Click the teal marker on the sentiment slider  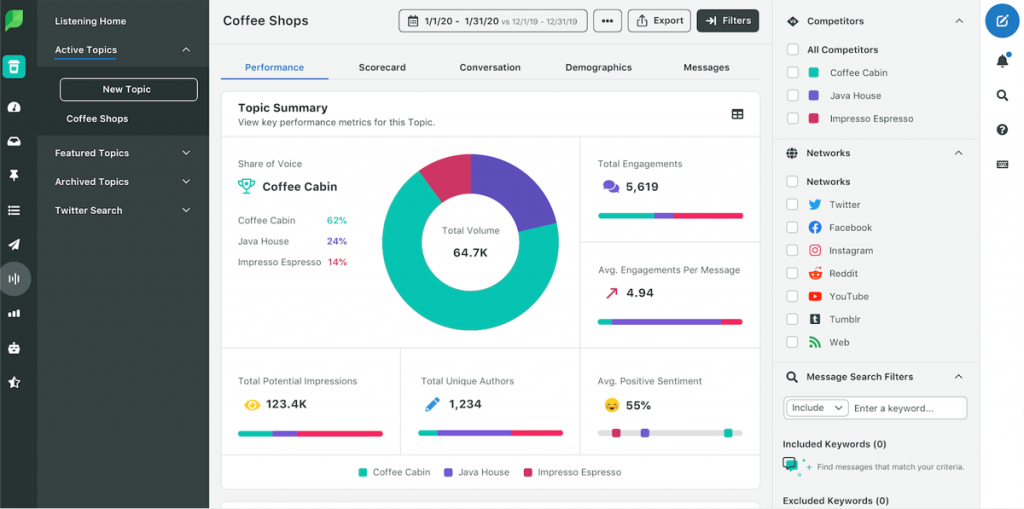(x=728, y=433)
